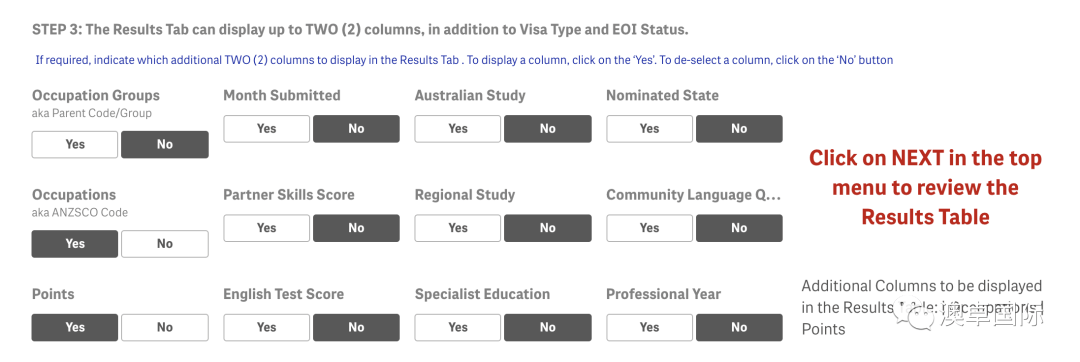Choose Yes for Australian Study
Viewport: 1080px width, 362px height.
(x=458, y=129)
